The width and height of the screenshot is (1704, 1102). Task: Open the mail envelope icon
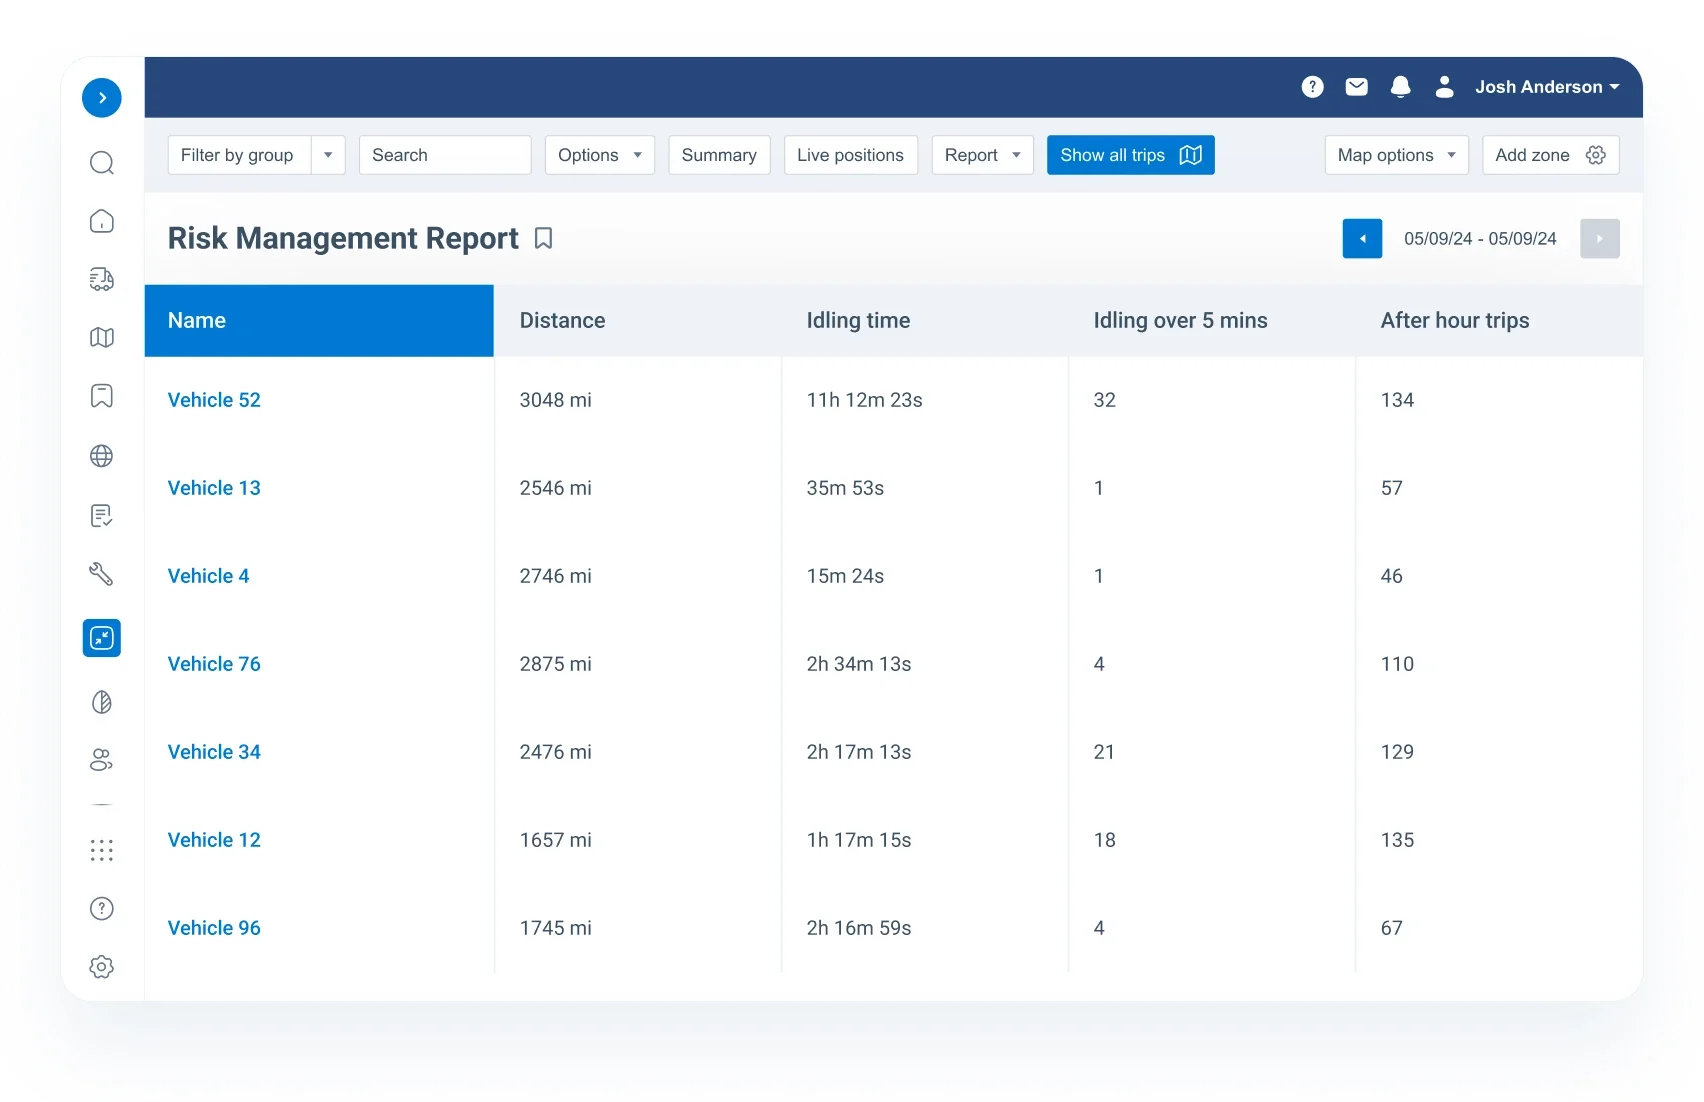1356,87
